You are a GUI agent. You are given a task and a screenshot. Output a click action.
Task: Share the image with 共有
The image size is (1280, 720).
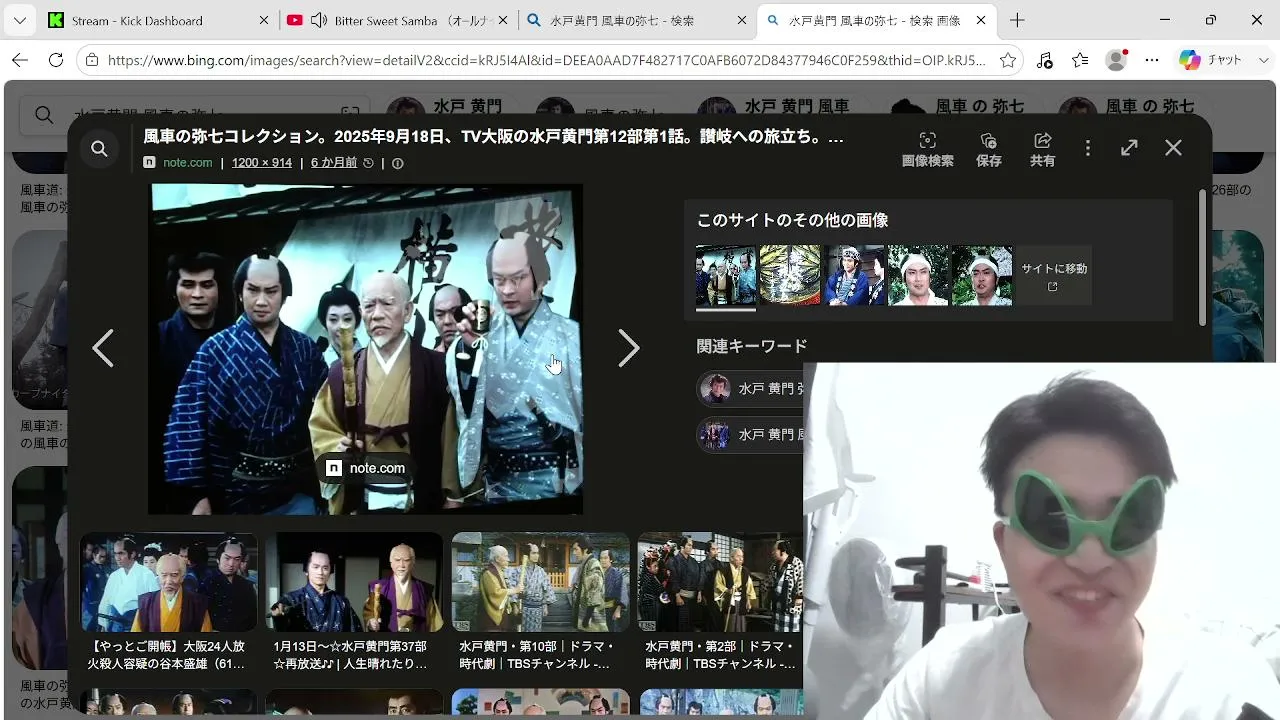coord(1042,150)
